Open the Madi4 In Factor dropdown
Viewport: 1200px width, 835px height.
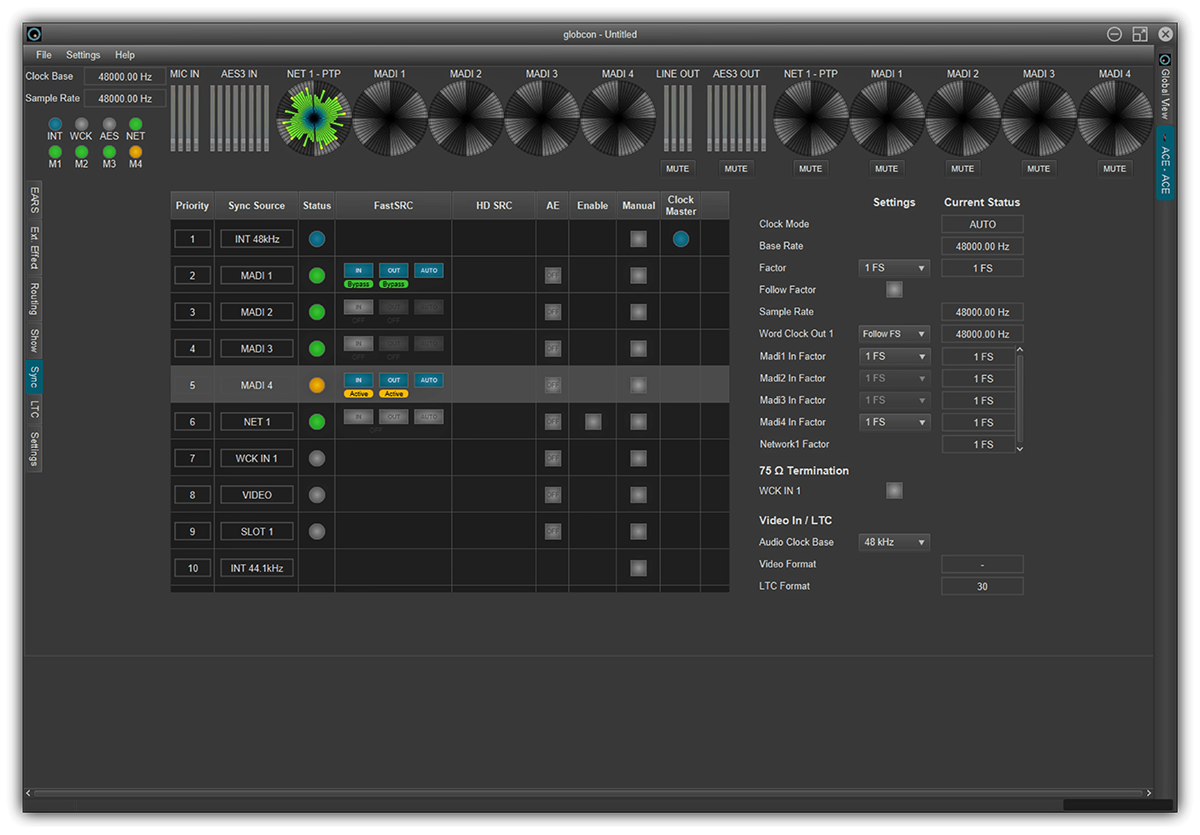(894, 422)
